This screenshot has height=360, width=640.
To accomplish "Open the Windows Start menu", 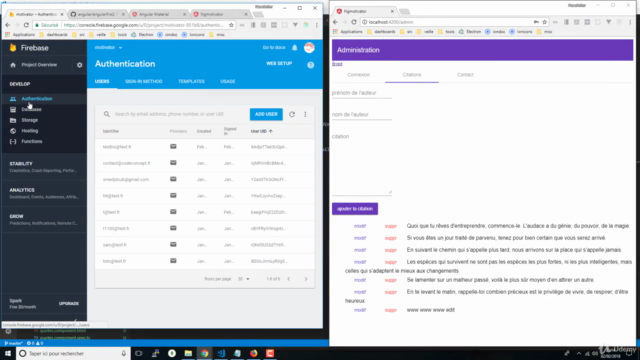I will point(8,353).
